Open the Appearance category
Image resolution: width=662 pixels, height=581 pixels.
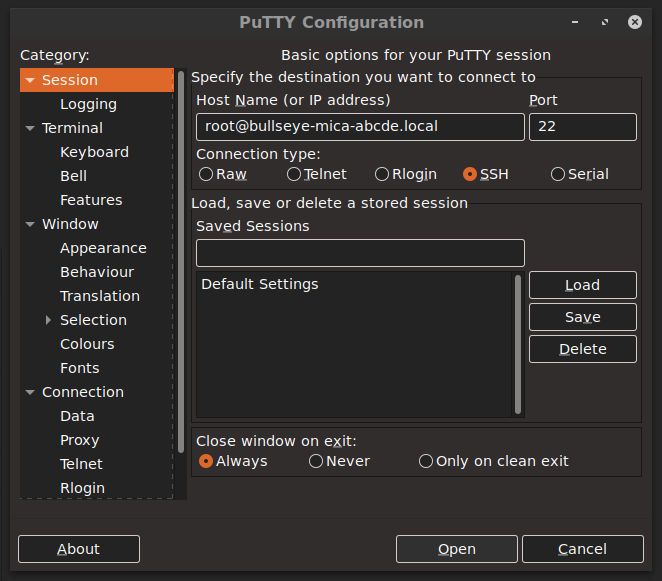(x=103, y=248)
